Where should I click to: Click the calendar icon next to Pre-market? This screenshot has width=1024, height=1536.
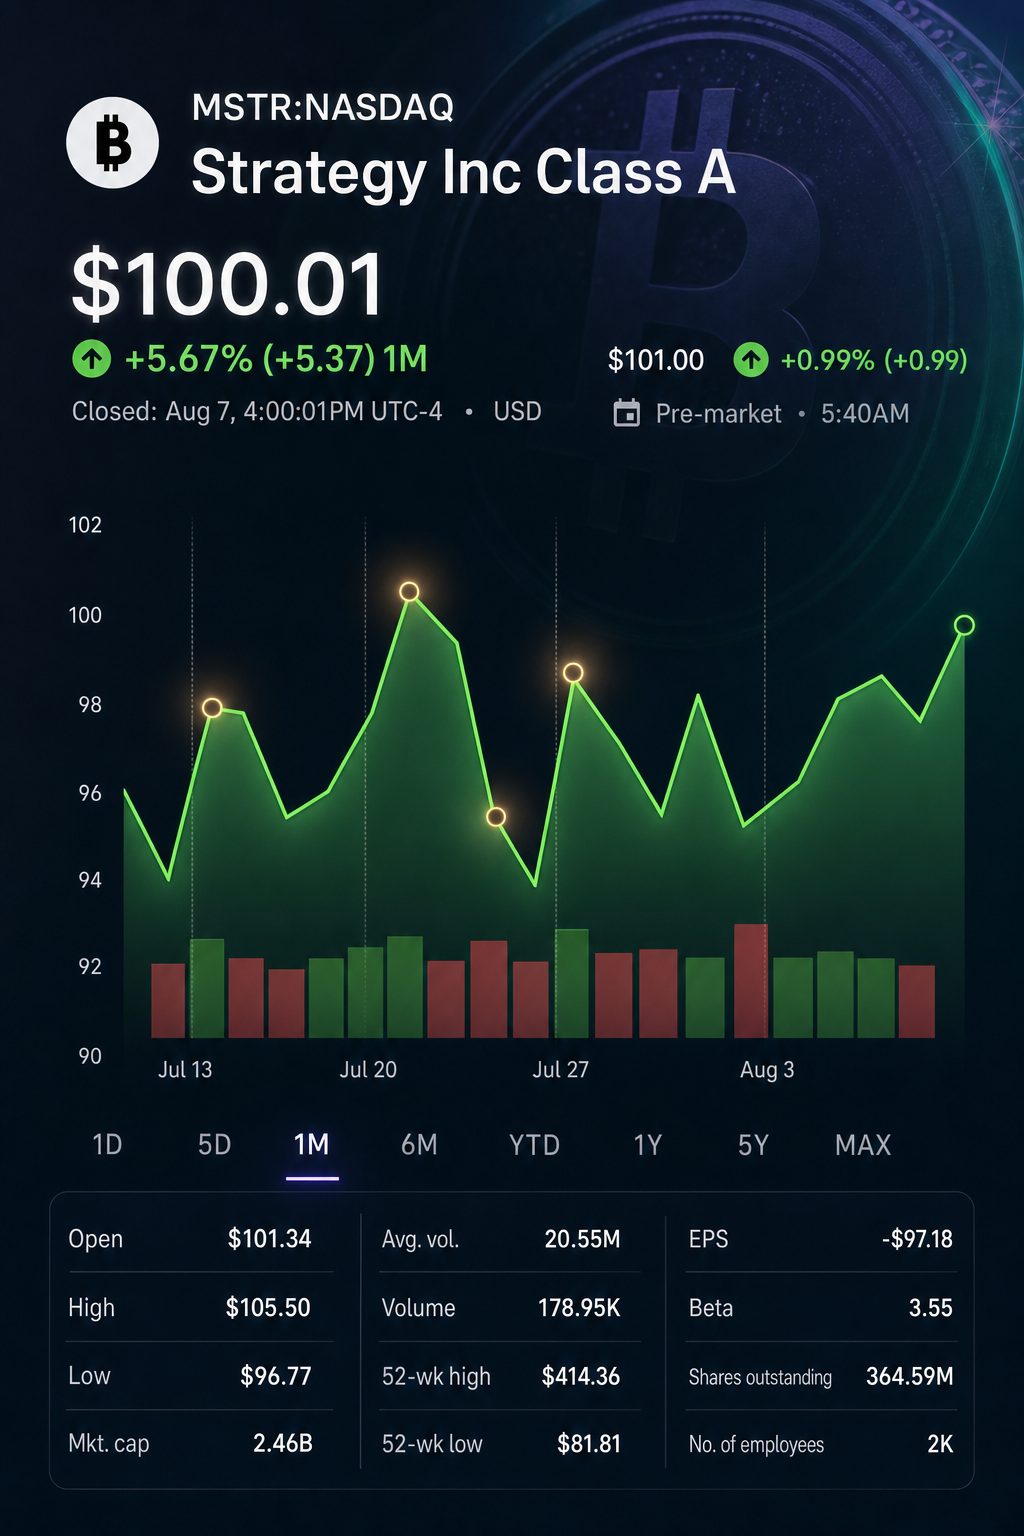(626, 413)
